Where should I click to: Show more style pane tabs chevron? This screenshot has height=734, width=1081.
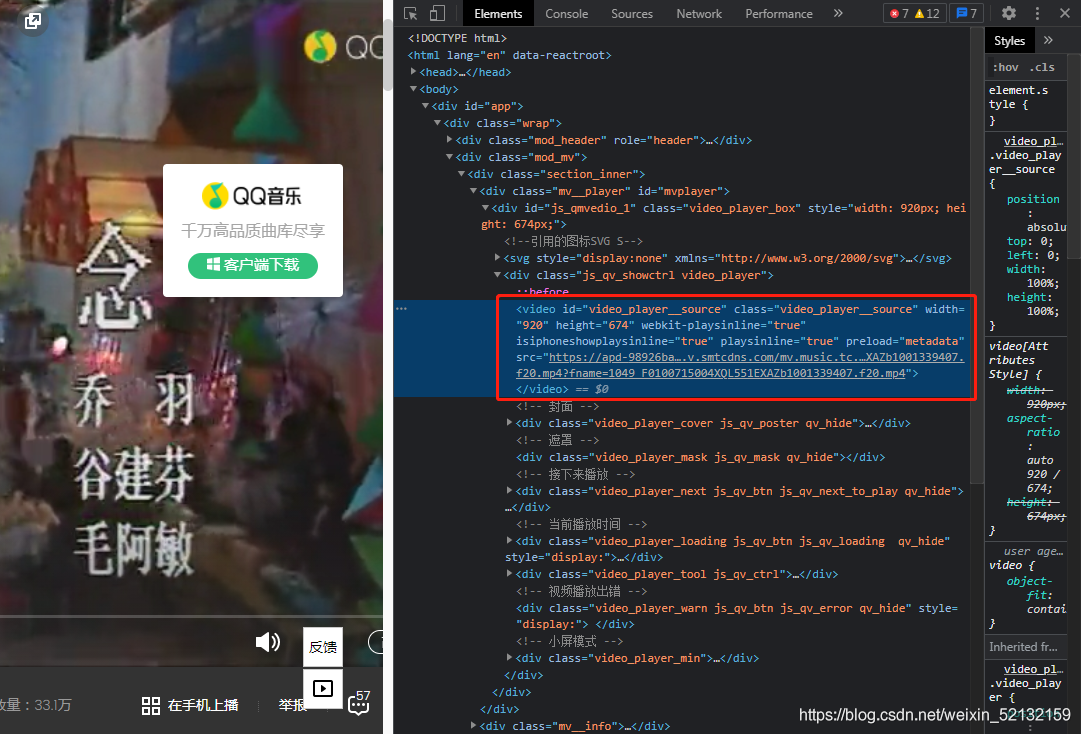click(1049, 40)
